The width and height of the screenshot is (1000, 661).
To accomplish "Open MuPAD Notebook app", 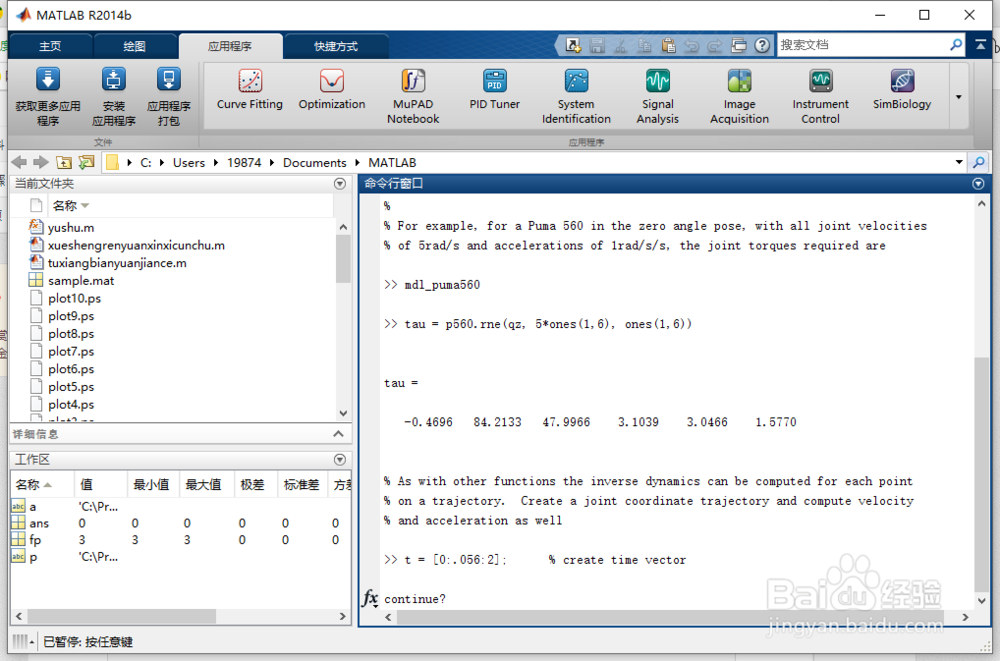I will pyautogui.click(x=413, y=96).
